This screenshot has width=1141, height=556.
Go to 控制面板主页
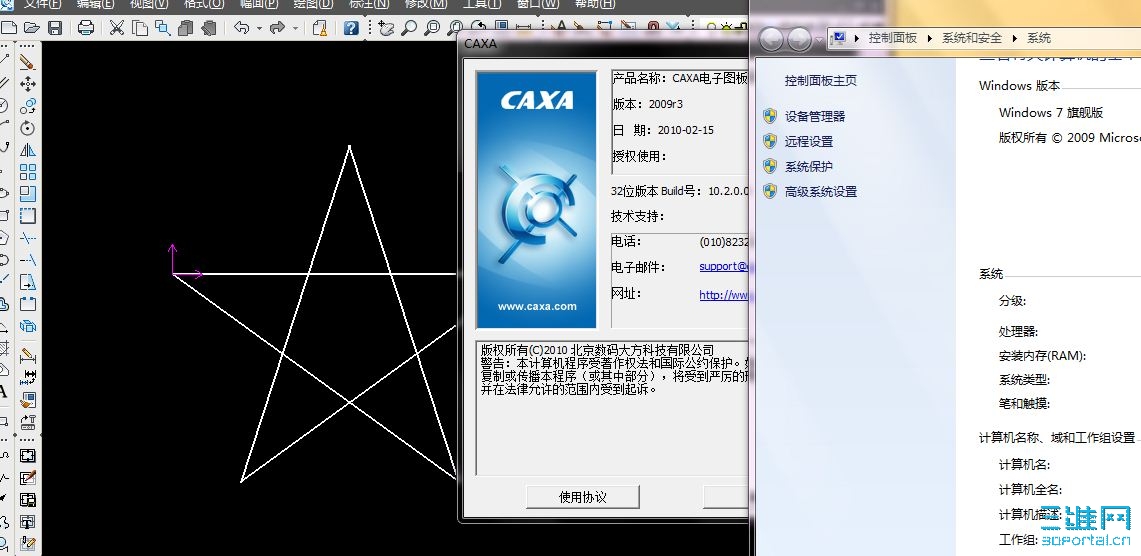821,81
